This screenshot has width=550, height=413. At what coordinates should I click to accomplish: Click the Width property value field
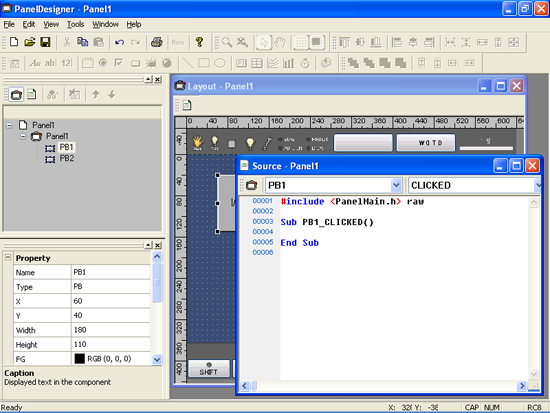[111, 330]
